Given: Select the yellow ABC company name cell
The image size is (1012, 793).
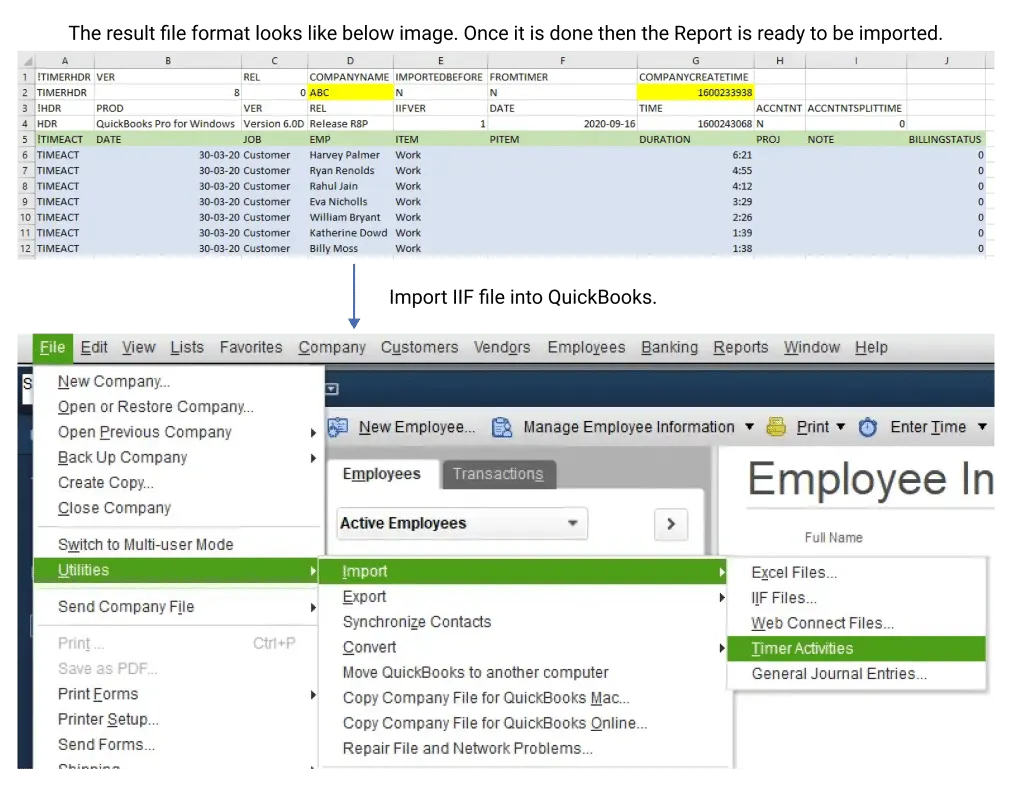Looking at the screenshot, I should pyautogui.click(x=350, y=93).
